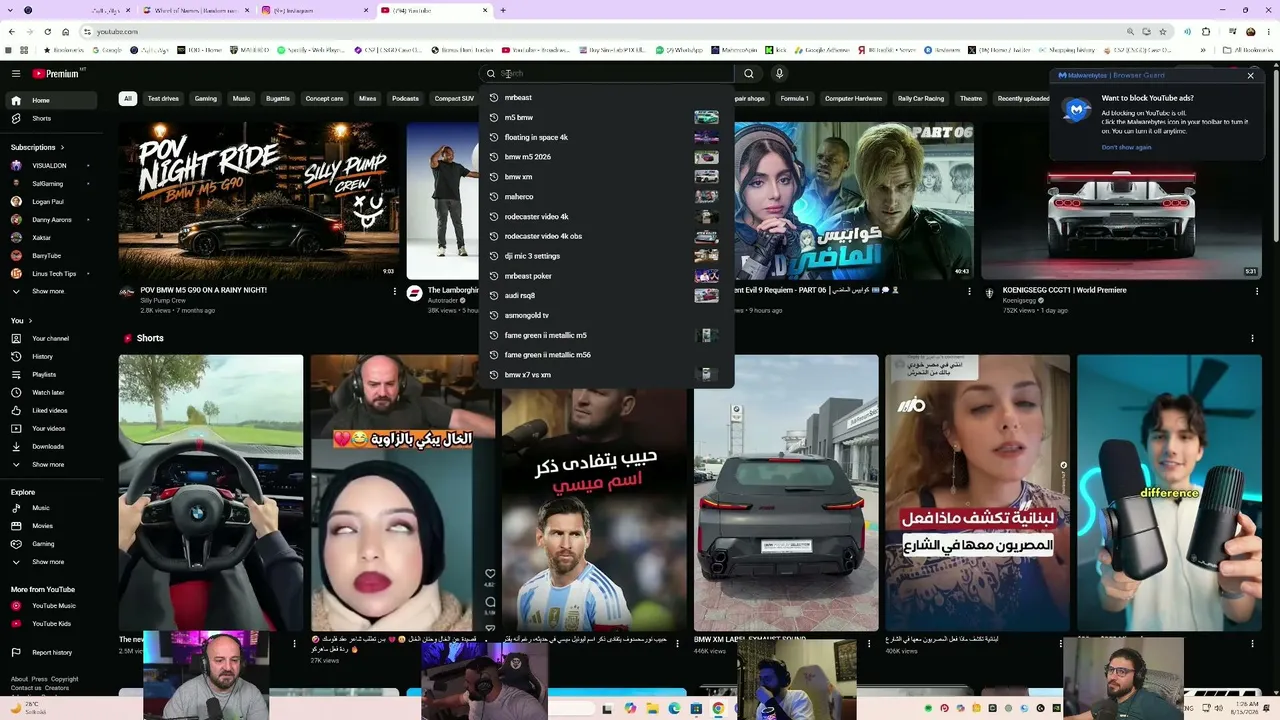Image resolution: width=1280 pixels, height=720 pixels.
Task: Open Home in the sidebar
Action: pos(50,100)
